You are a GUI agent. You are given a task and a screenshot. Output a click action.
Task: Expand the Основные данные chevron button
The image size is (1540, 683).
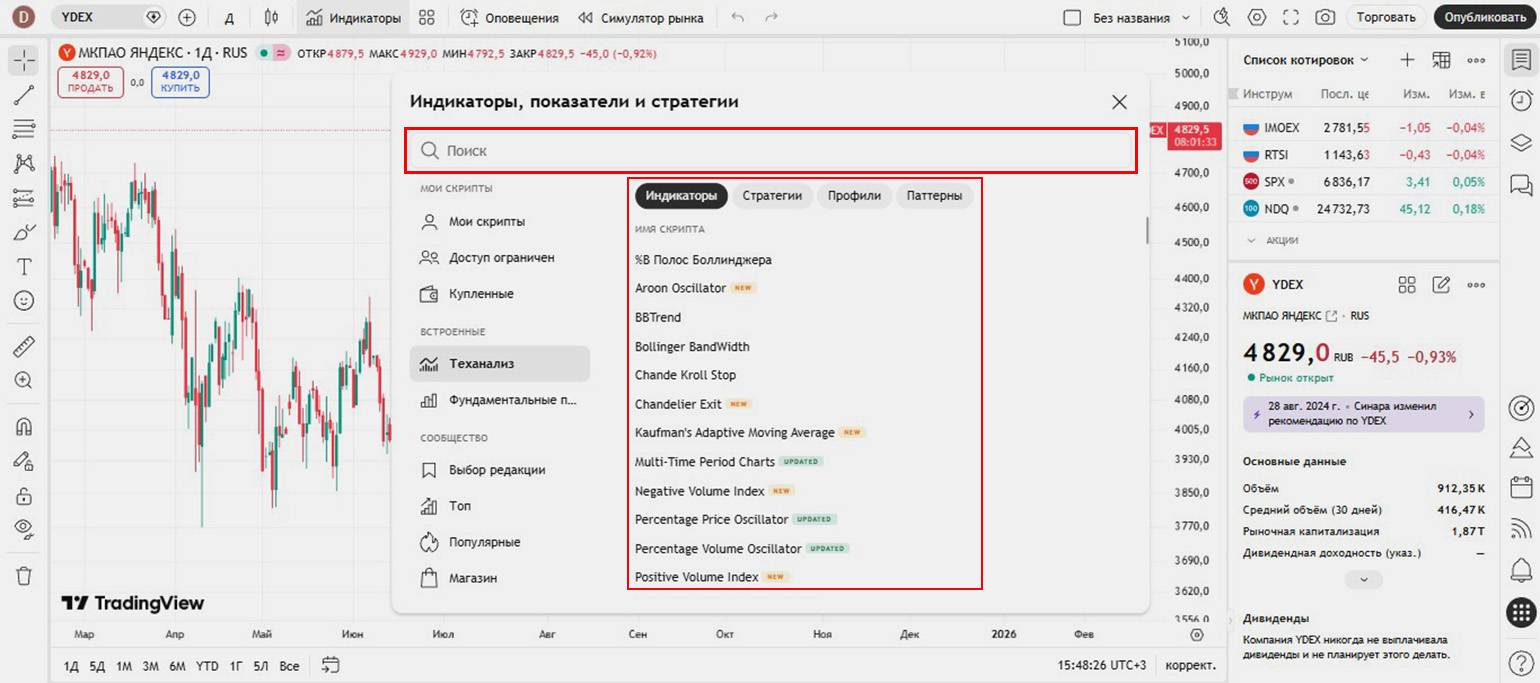coord(1363,580)
